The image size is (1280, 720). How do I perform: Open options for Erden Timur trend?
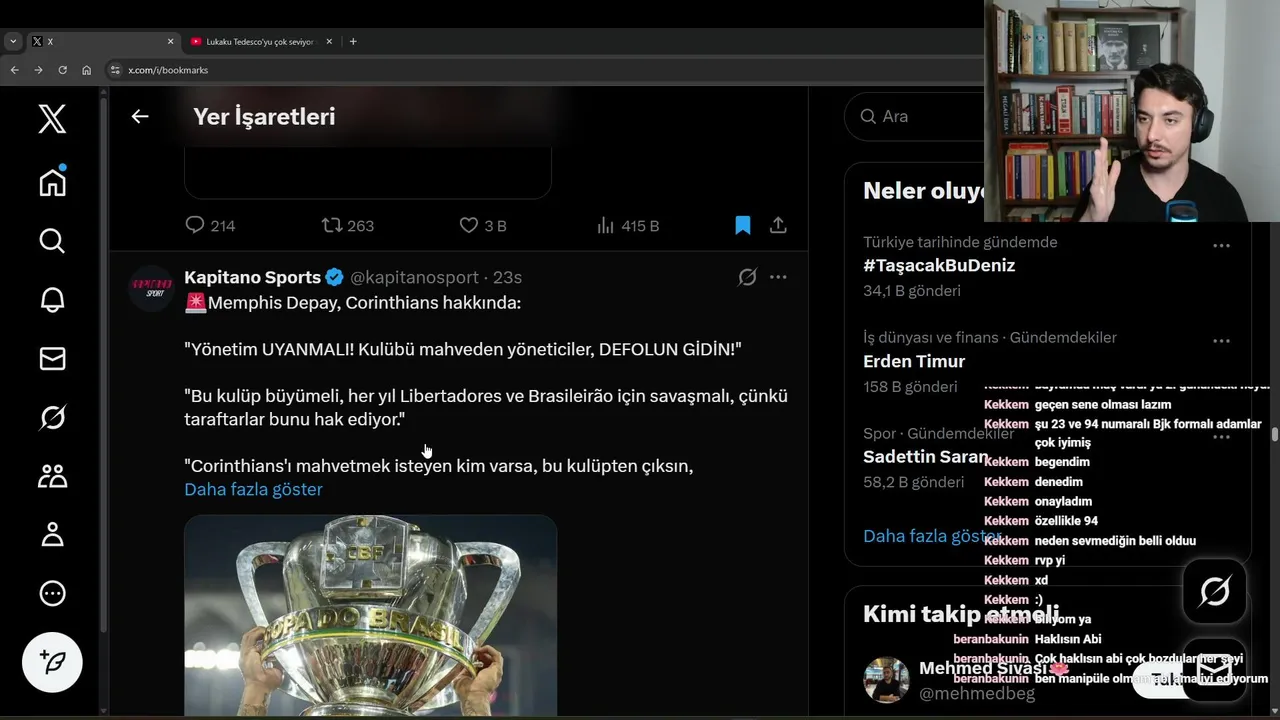tap(1221, 340)
